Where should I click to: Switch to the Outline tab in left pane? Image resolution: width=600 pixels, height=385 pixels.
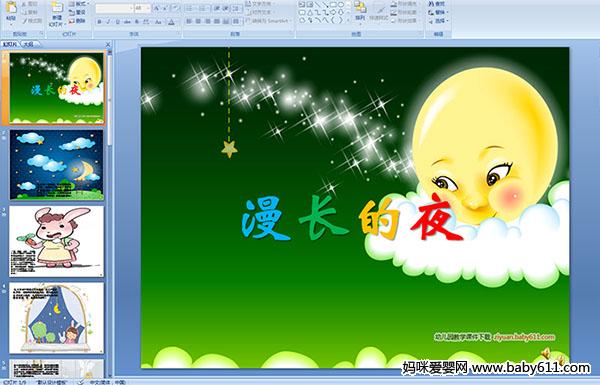(27, 44)
